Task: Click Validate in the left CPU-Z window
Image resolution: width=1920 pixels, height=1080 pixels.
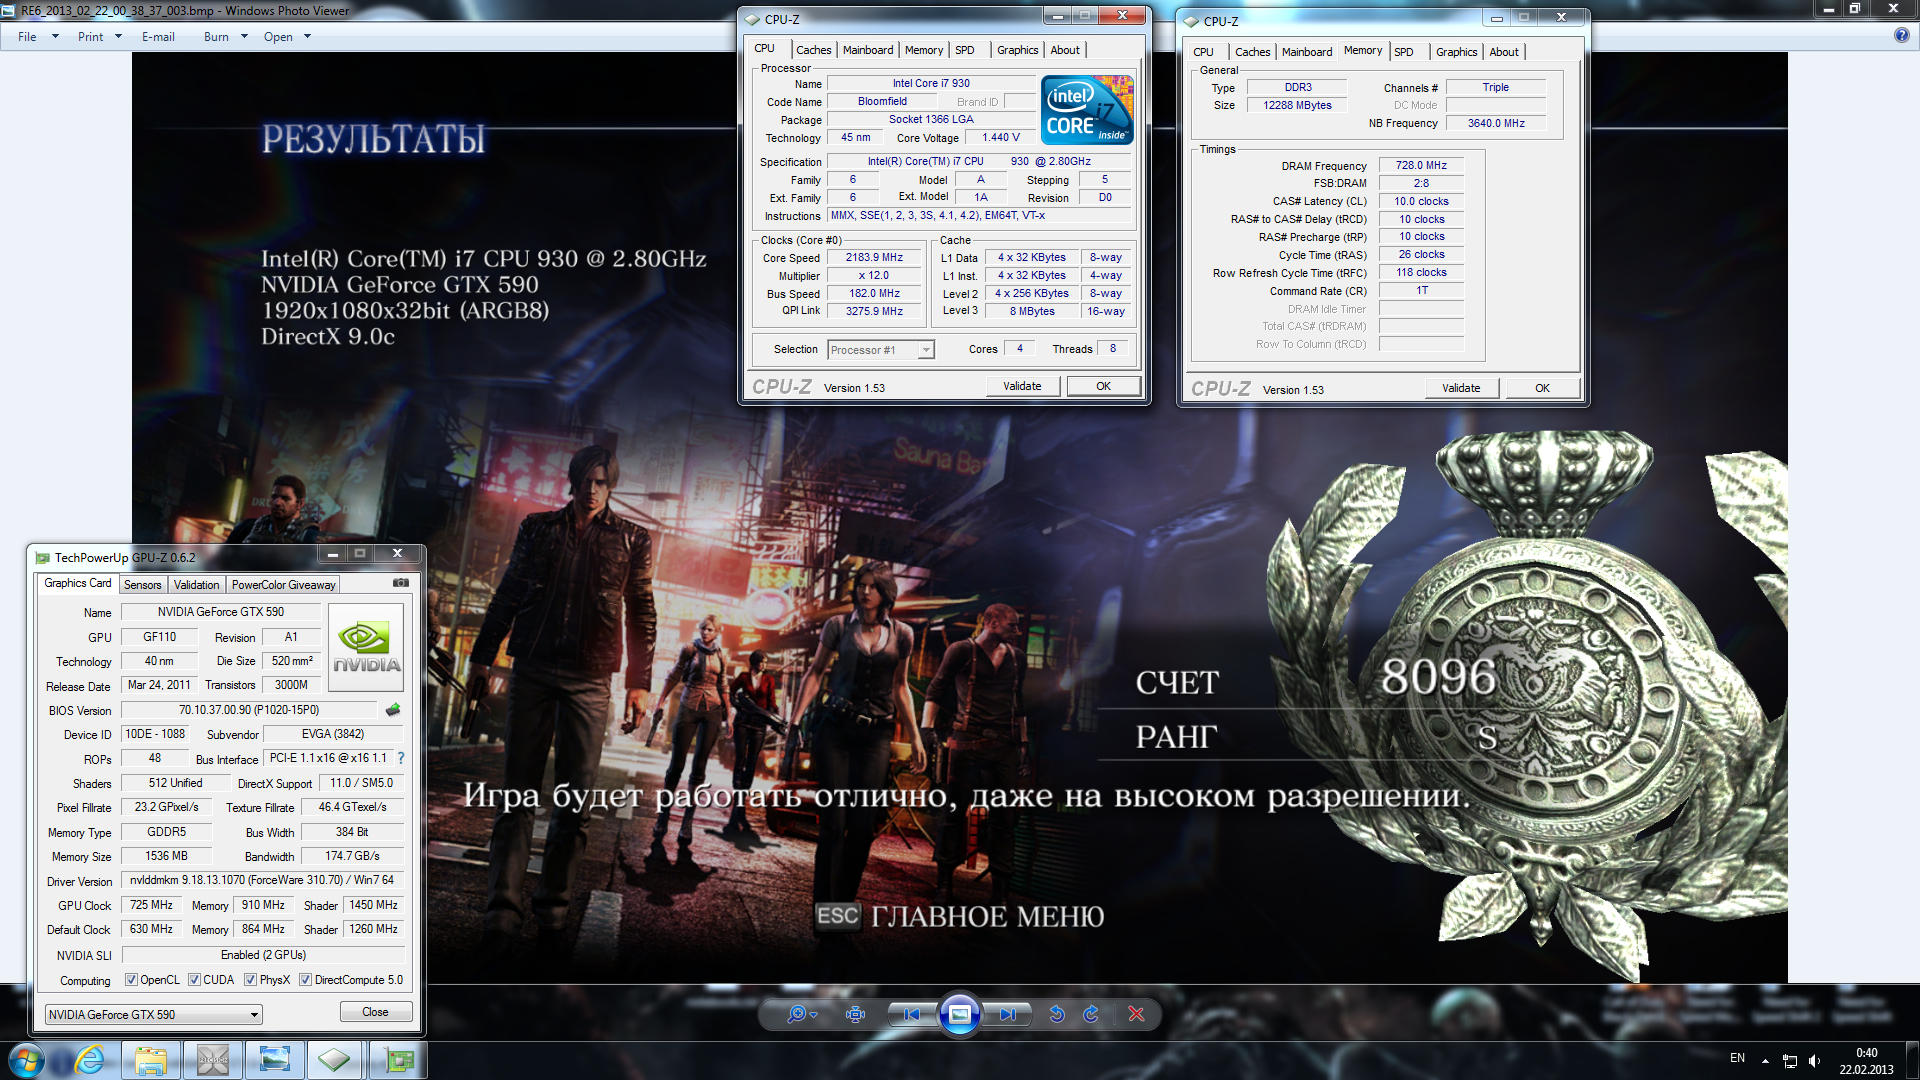Action: pos(1022,386)
